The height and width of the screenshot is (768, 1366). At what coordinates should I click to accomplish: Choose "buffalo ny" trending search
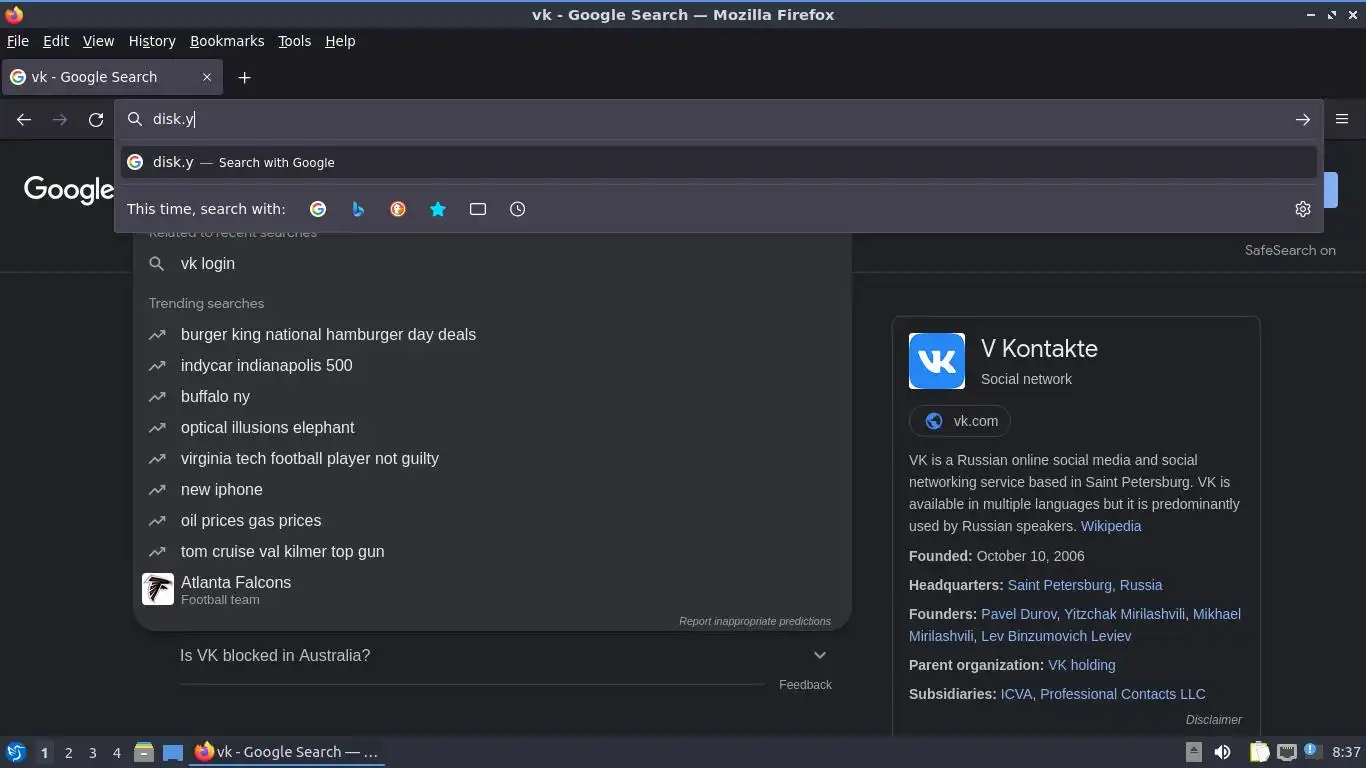tap(215, 396)
